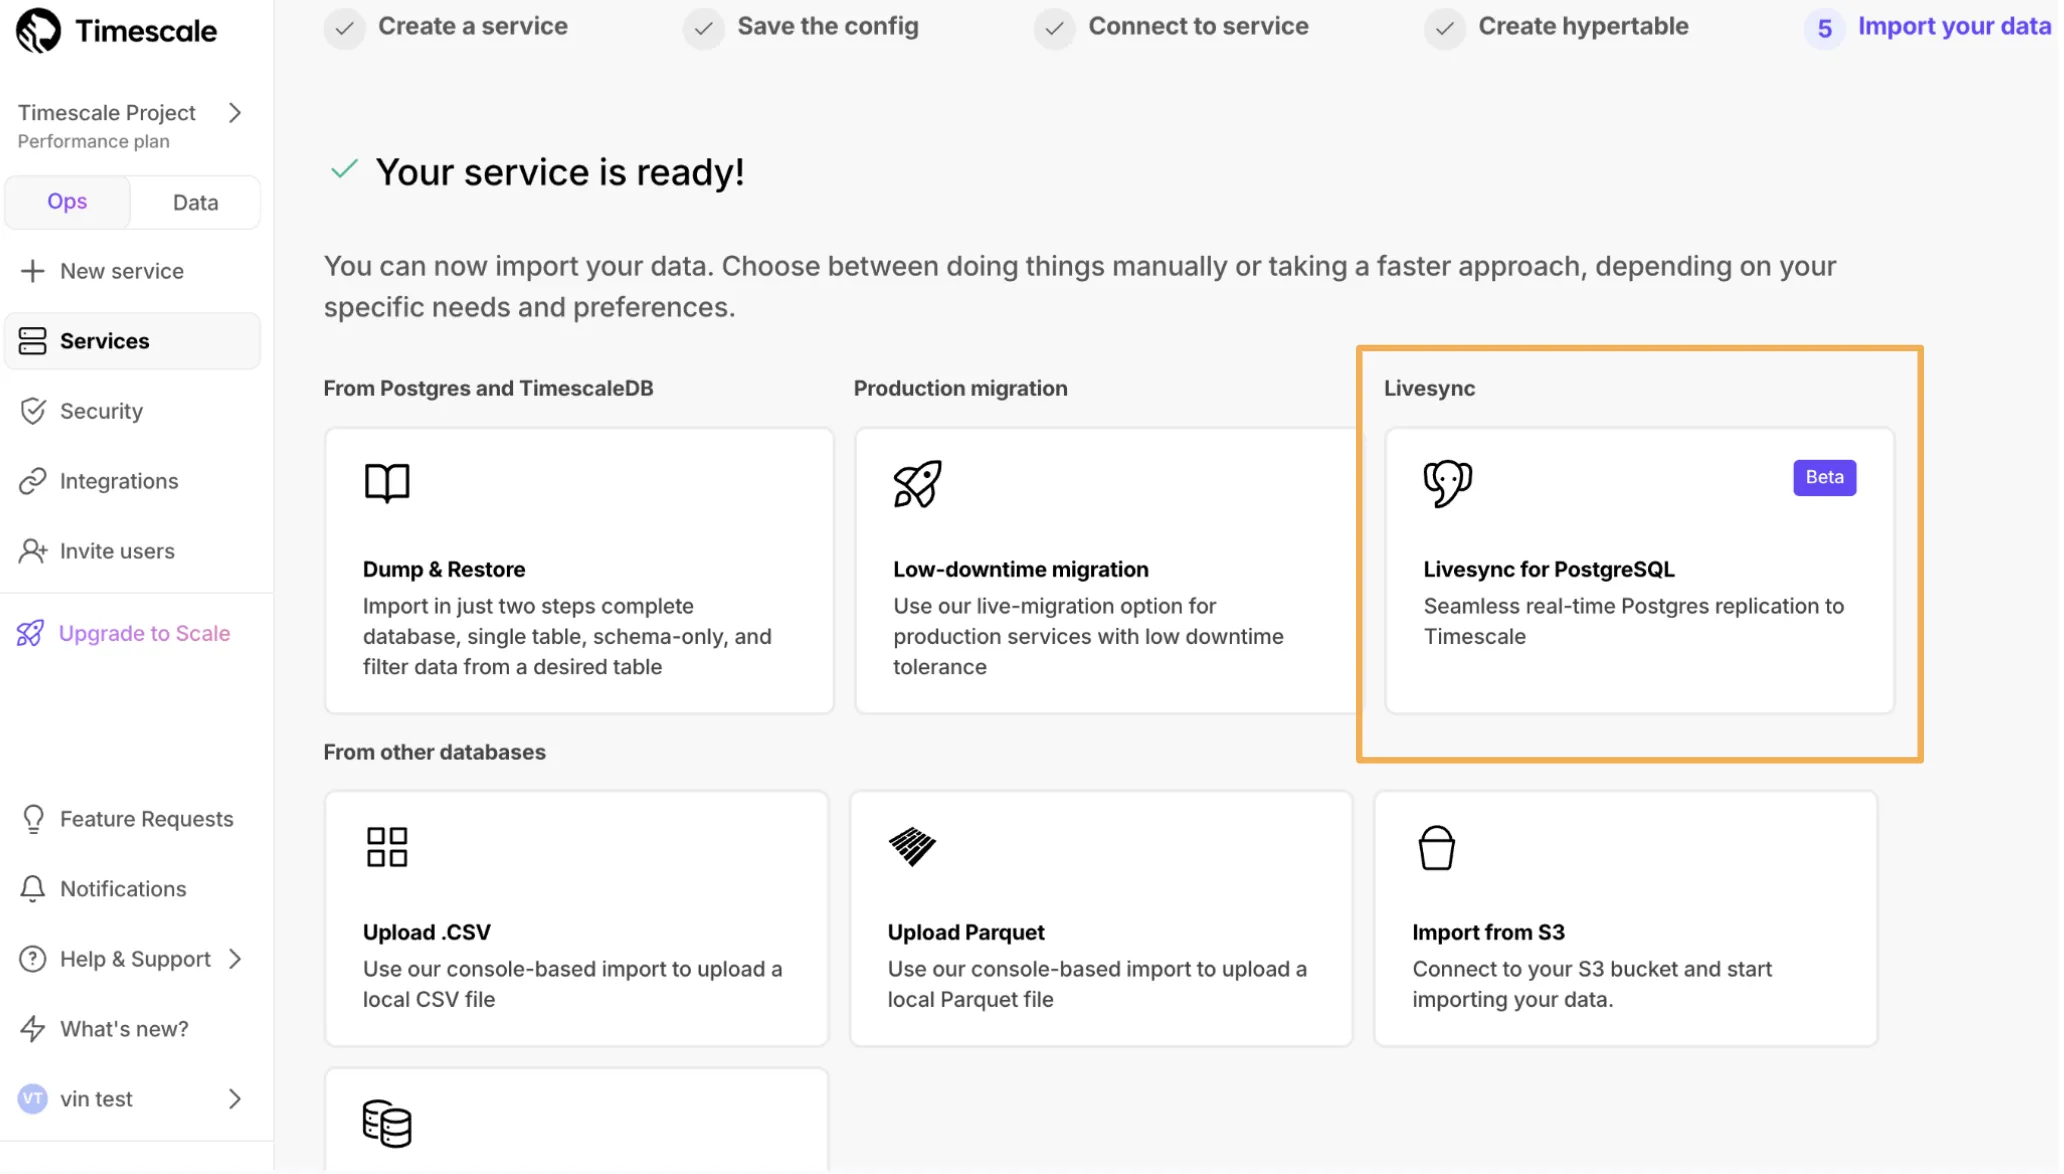Click the Invite users person icon
The image size is (2064, 1174).
(32, 551)
